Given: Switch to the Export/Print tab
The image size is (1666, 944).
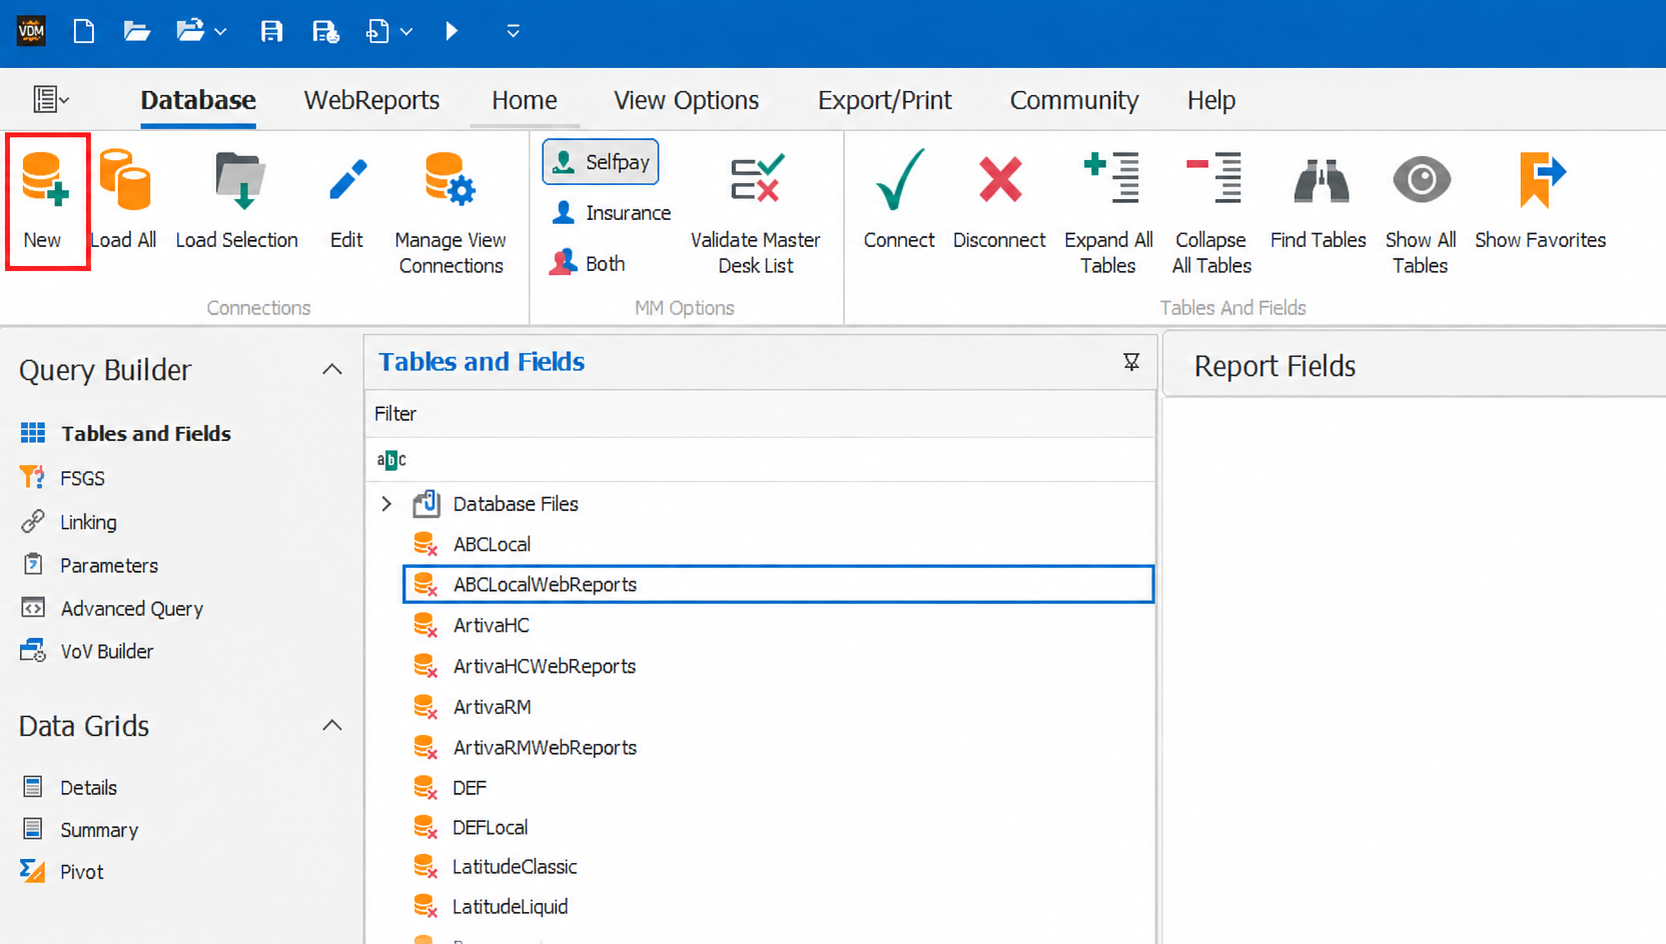Looking at the screenshot, I should coord(885,100).
